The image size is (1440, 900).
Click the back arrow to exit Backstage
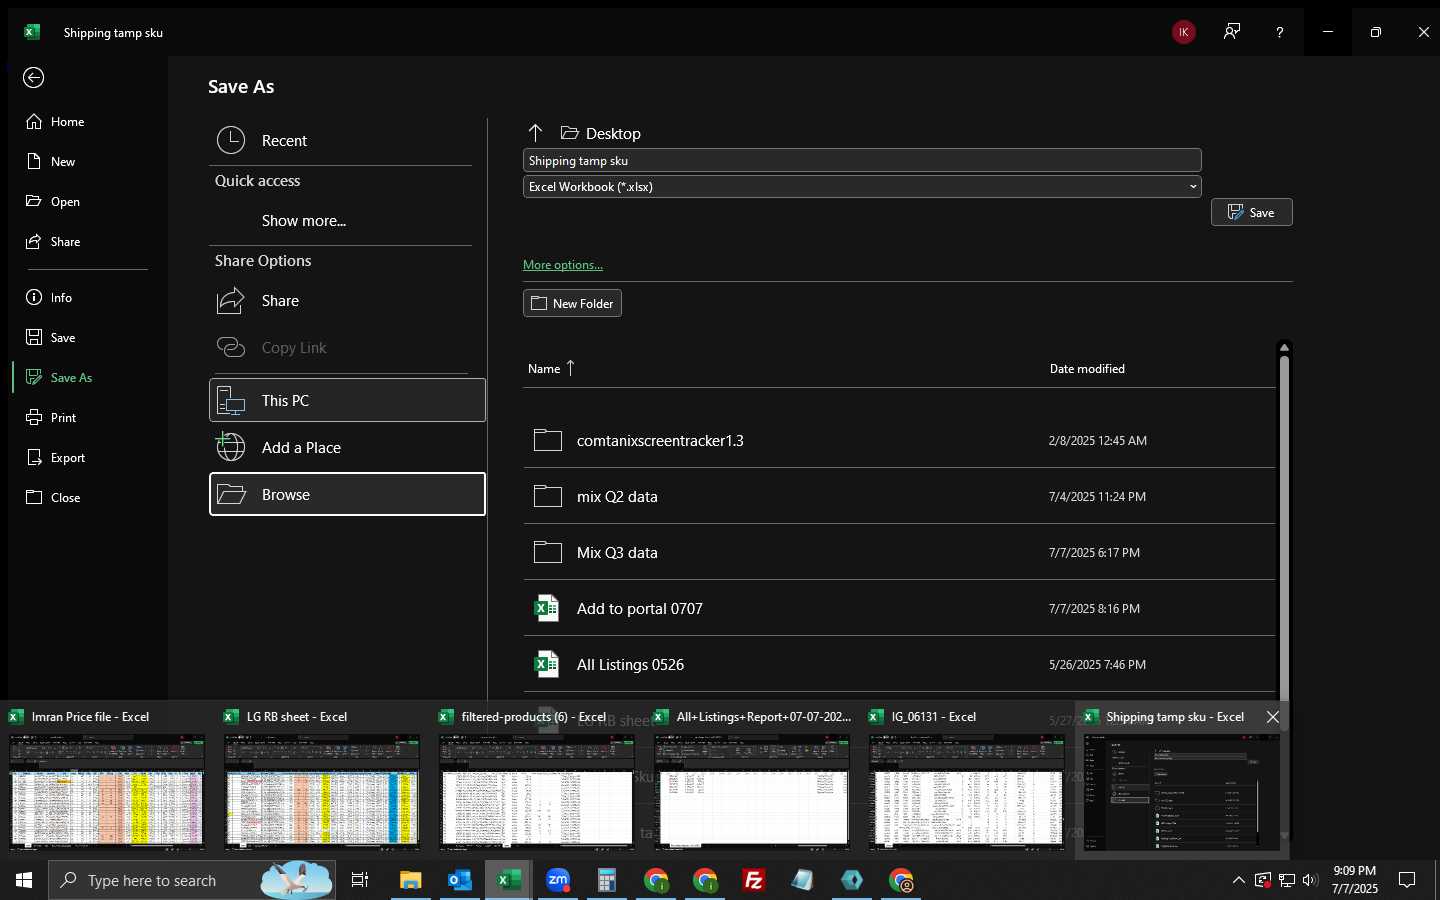pyautogui.click(x=34, y=78)
